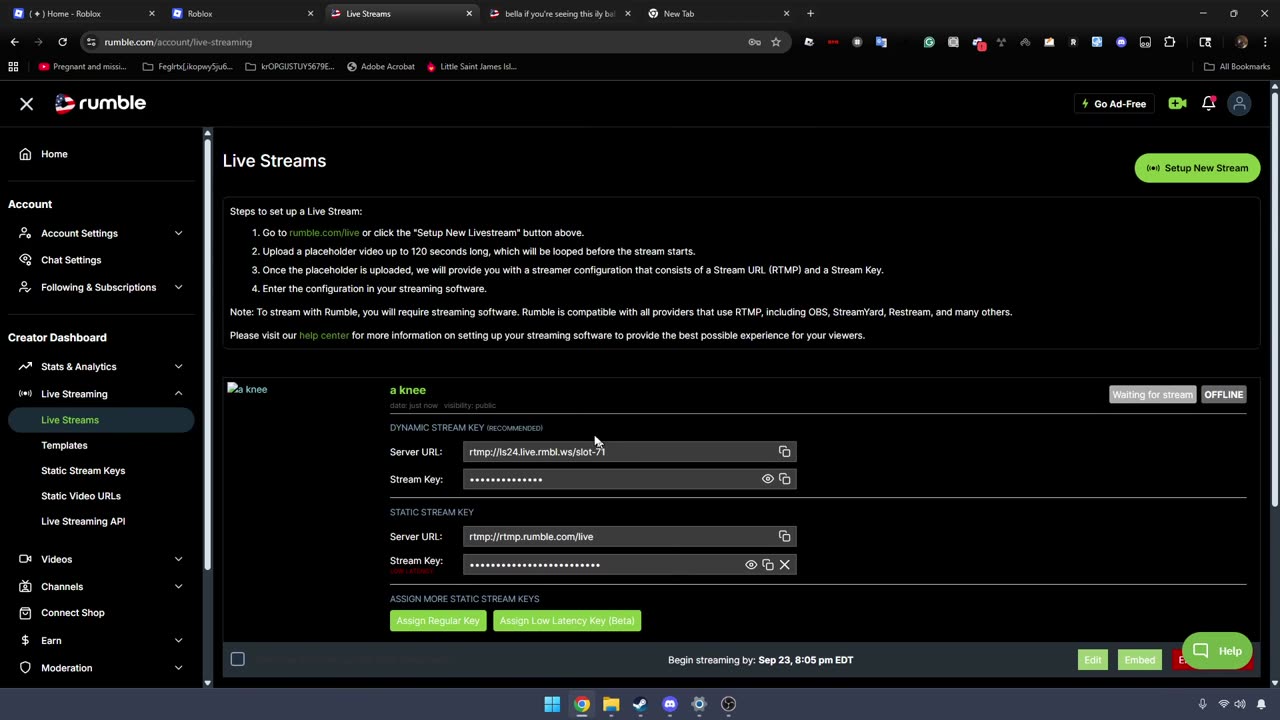Reload the page in Chrome
This screenshot has height=720, width=1280.
pos(62,42)
